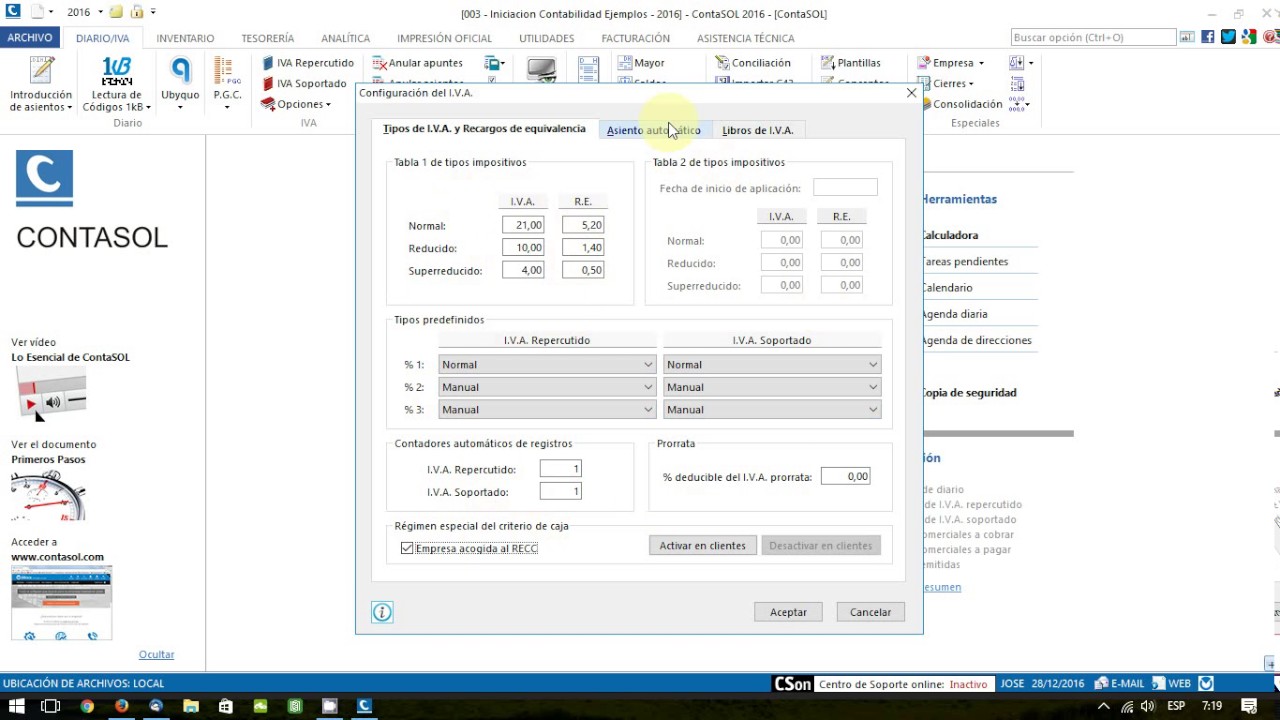Click the Buscar opción search box
The height and width of the screenshot is (720, 1280).
pyautogui.click(x=1093, y=37)
